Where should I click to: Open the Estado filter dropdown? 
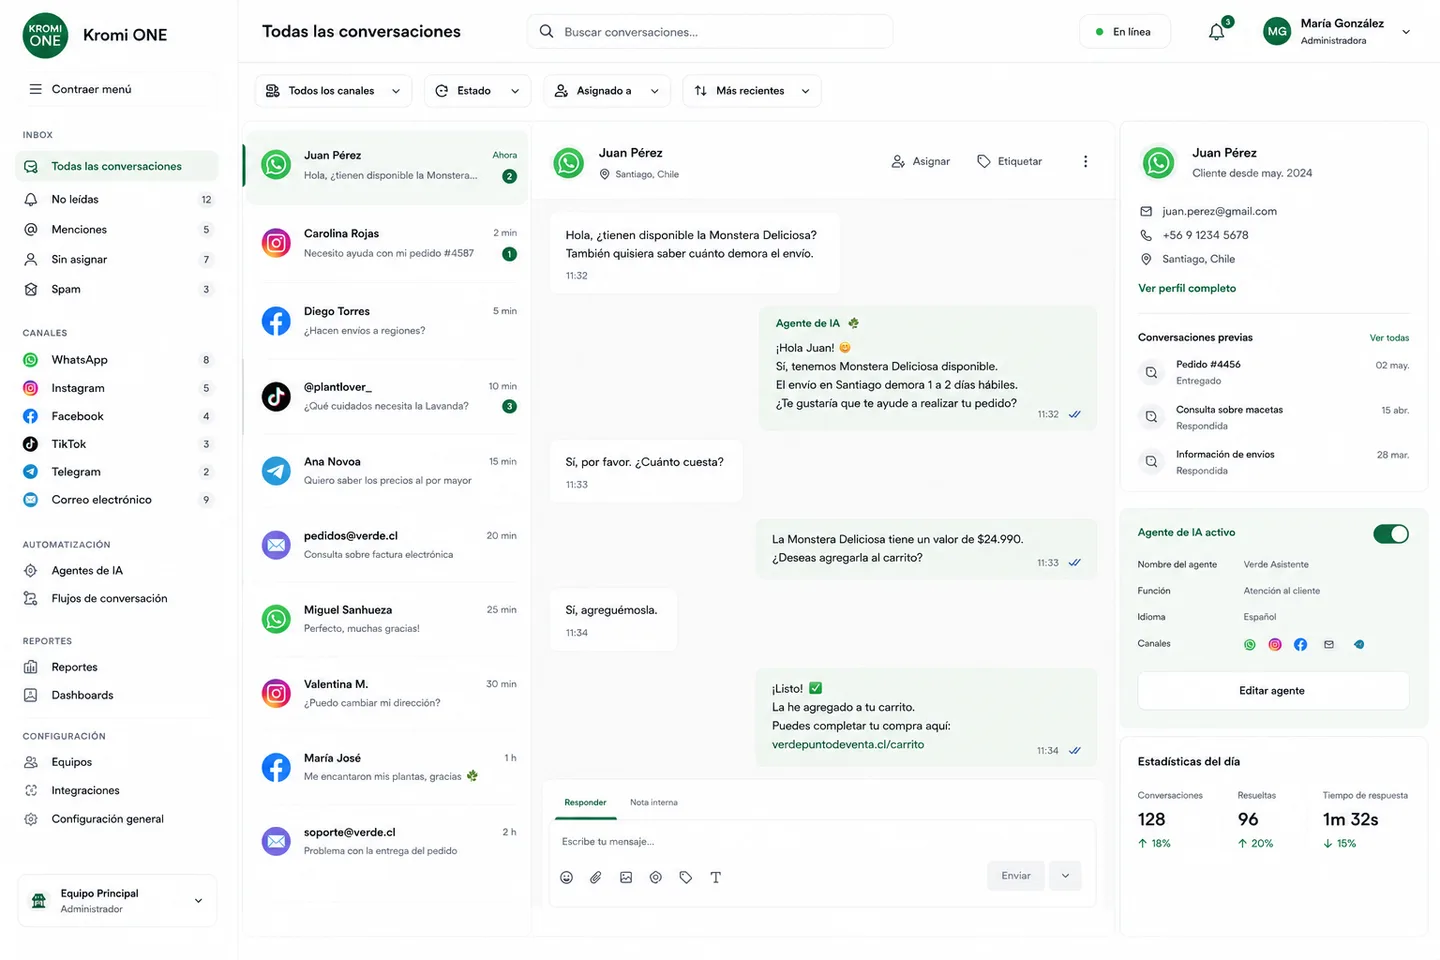pos(478,91)
